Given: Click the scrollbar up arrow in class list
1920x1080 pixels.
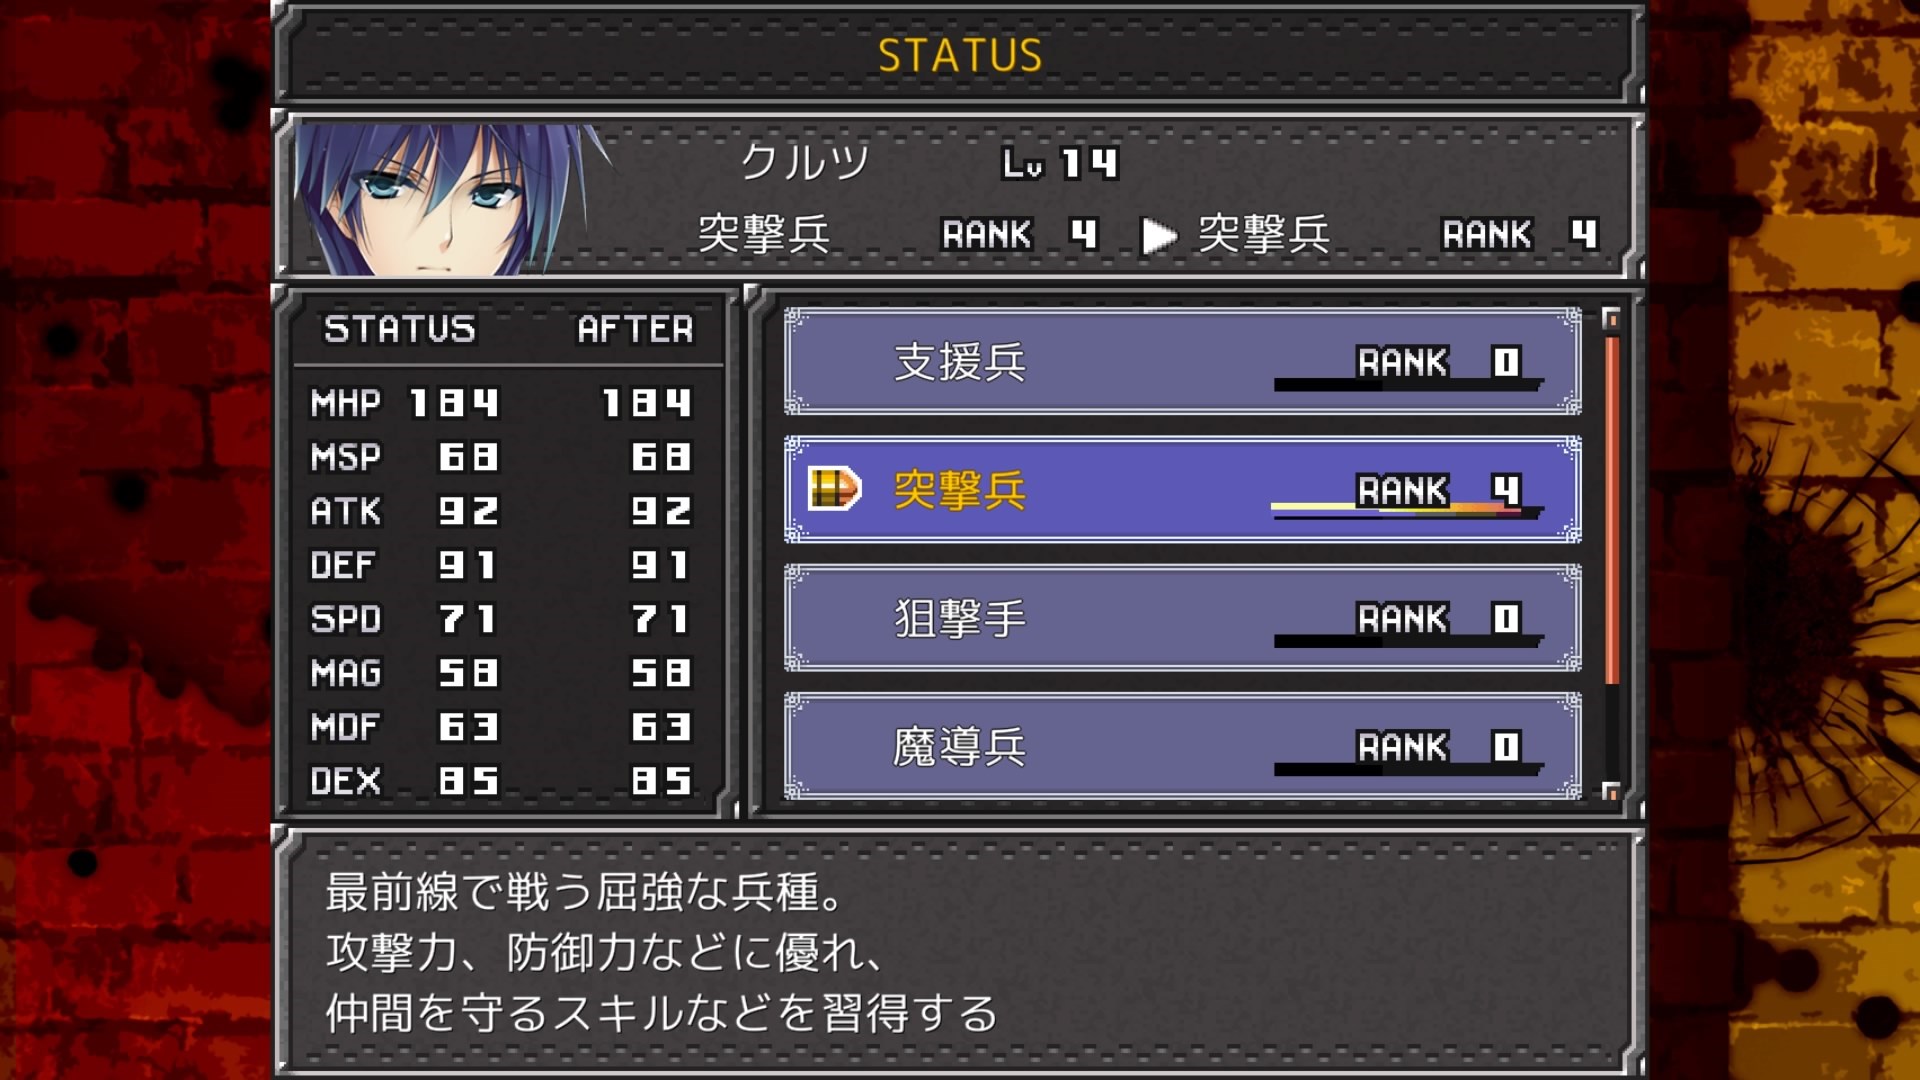Looking at the screenshot, I should (1610, 319).
